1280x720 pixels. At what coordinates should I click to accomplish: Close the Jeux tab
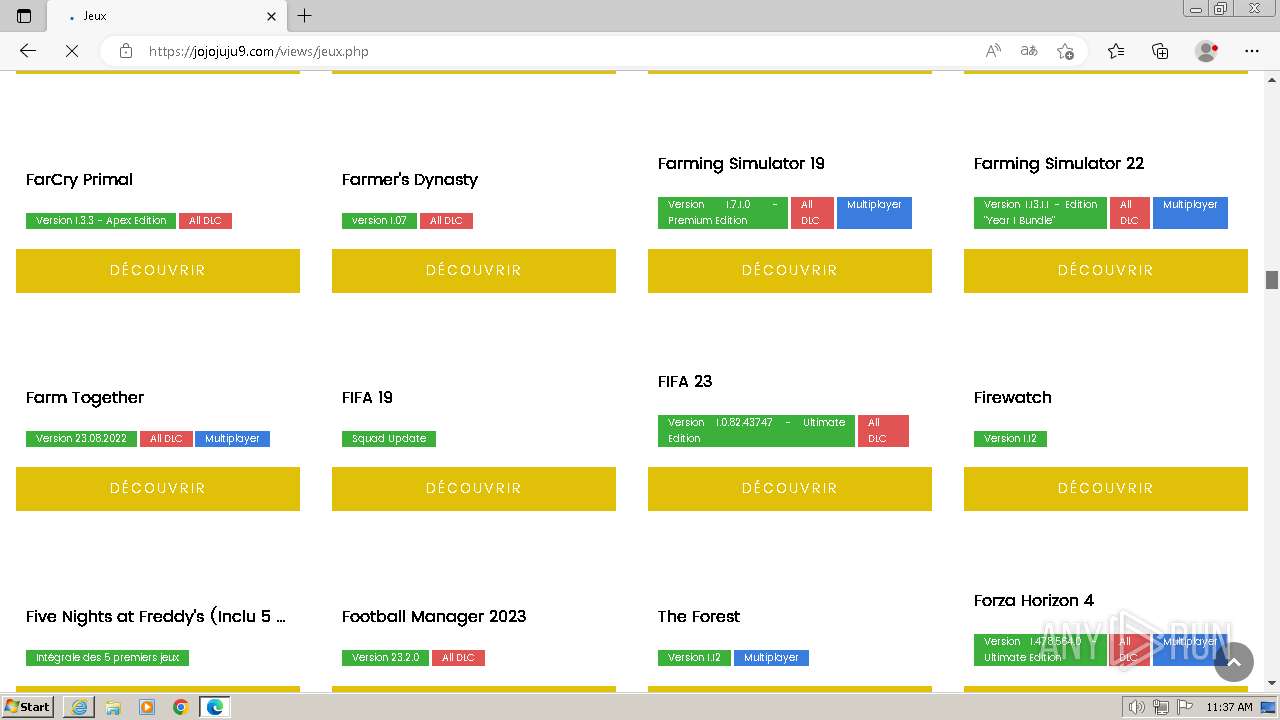(271, 16)
